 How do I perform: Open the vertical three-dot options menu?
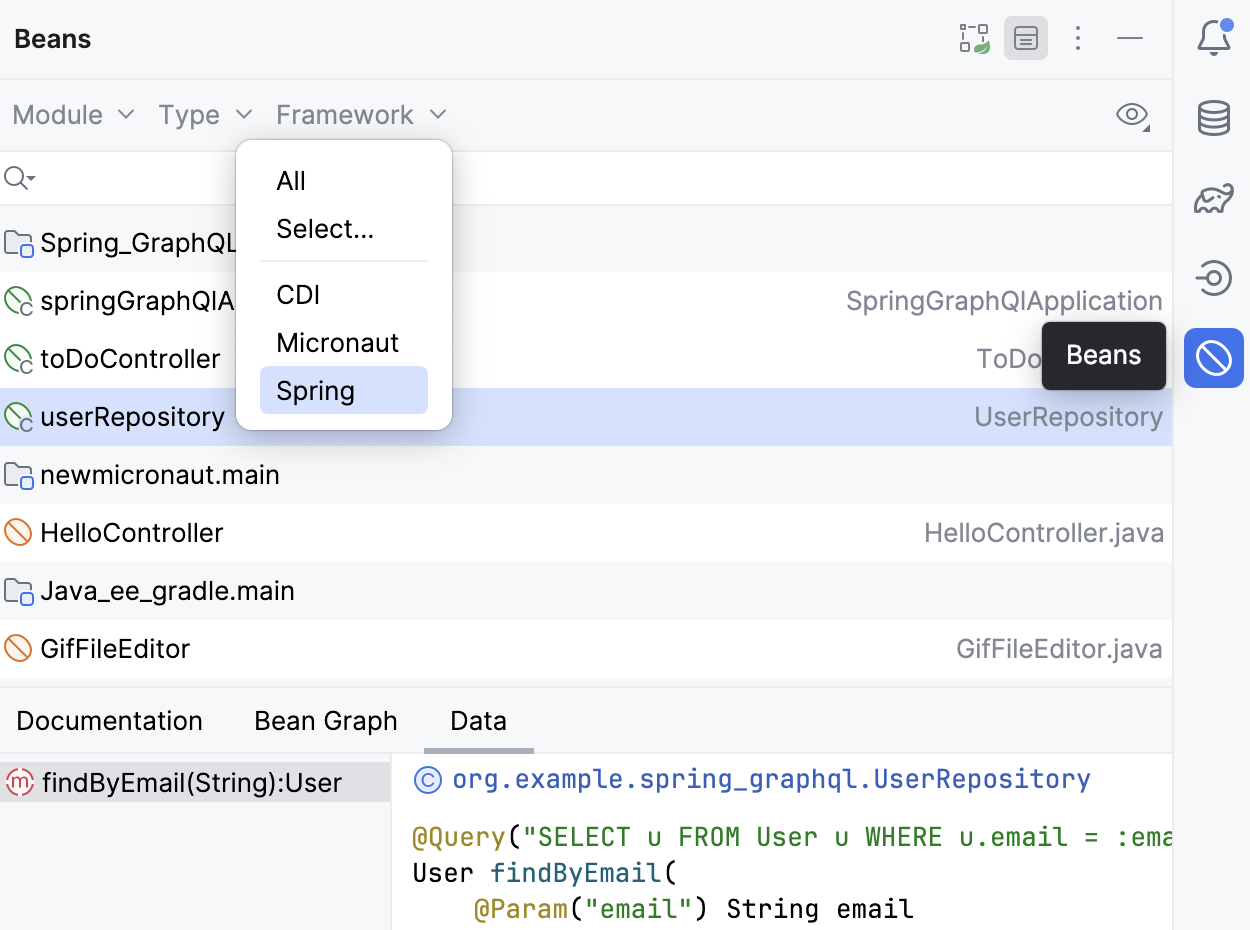pos(1077,39)
